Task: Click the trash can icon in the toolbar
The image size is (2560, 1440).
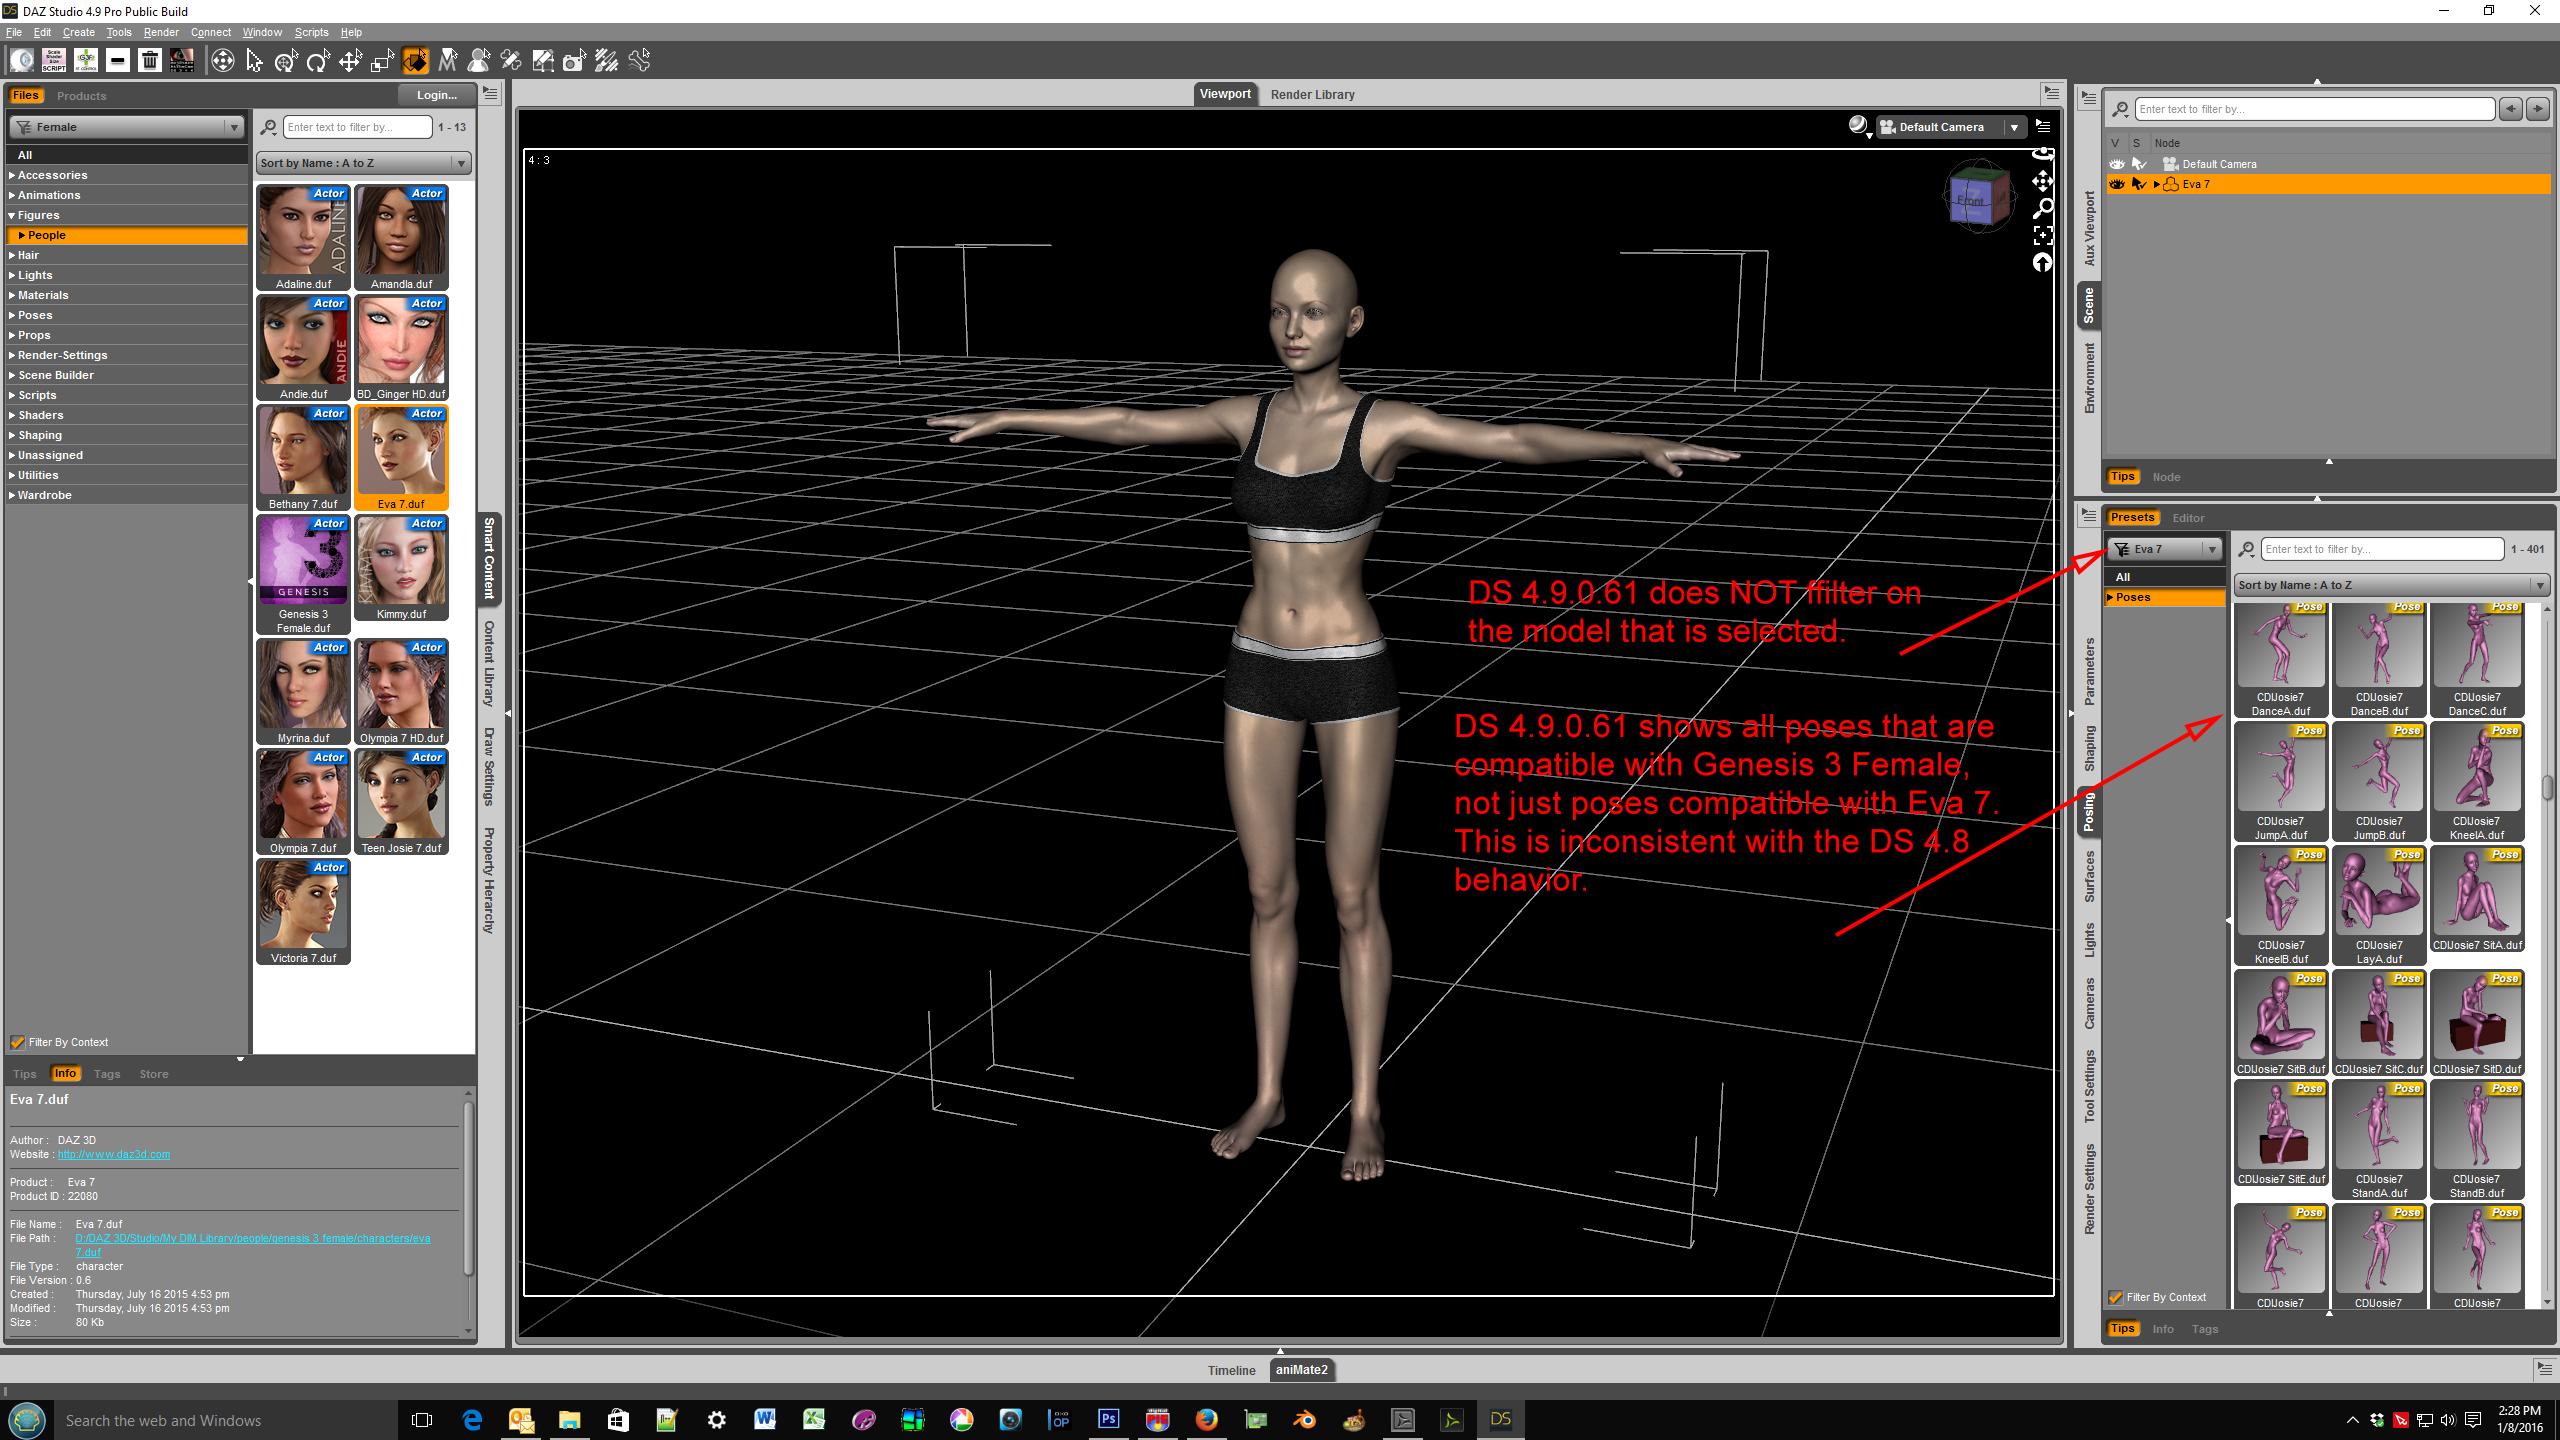Action: pyautogui.click(x=150, y=62)
